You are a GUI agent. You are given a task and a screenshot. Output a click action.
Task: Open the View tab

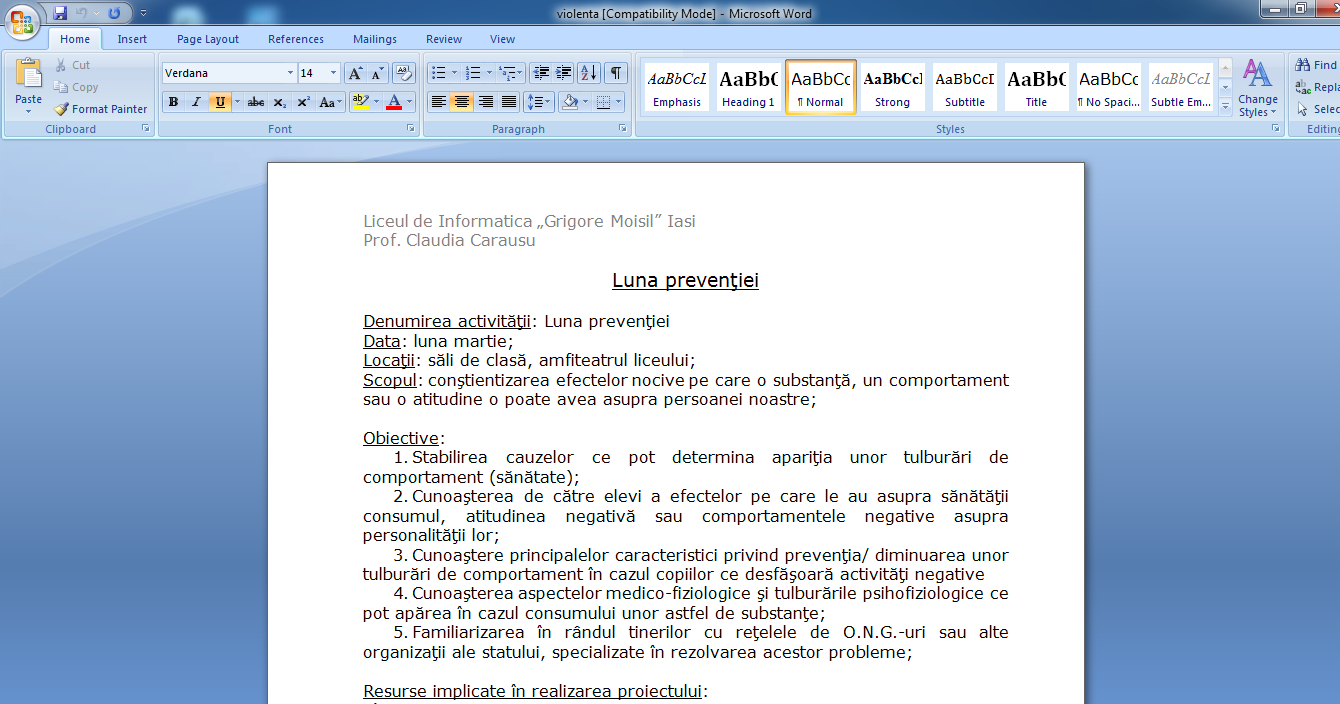pos(502,39)
